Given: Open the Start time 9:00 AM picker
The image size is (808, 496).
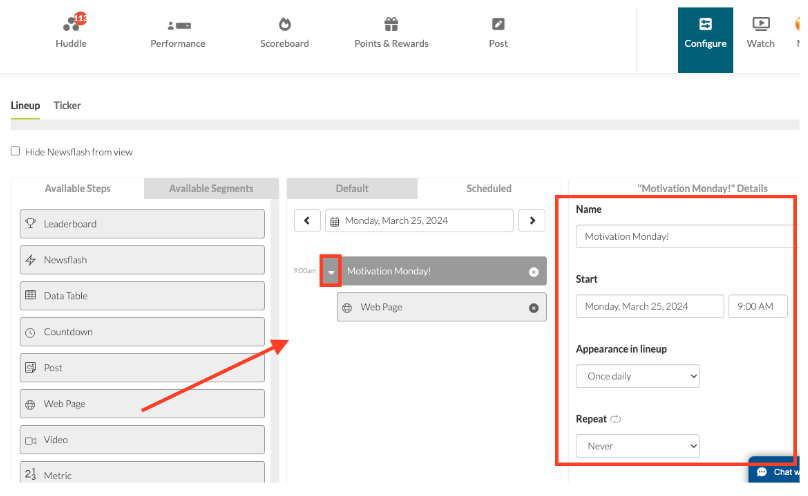Looking at the screenshot, I should (758, 306).
